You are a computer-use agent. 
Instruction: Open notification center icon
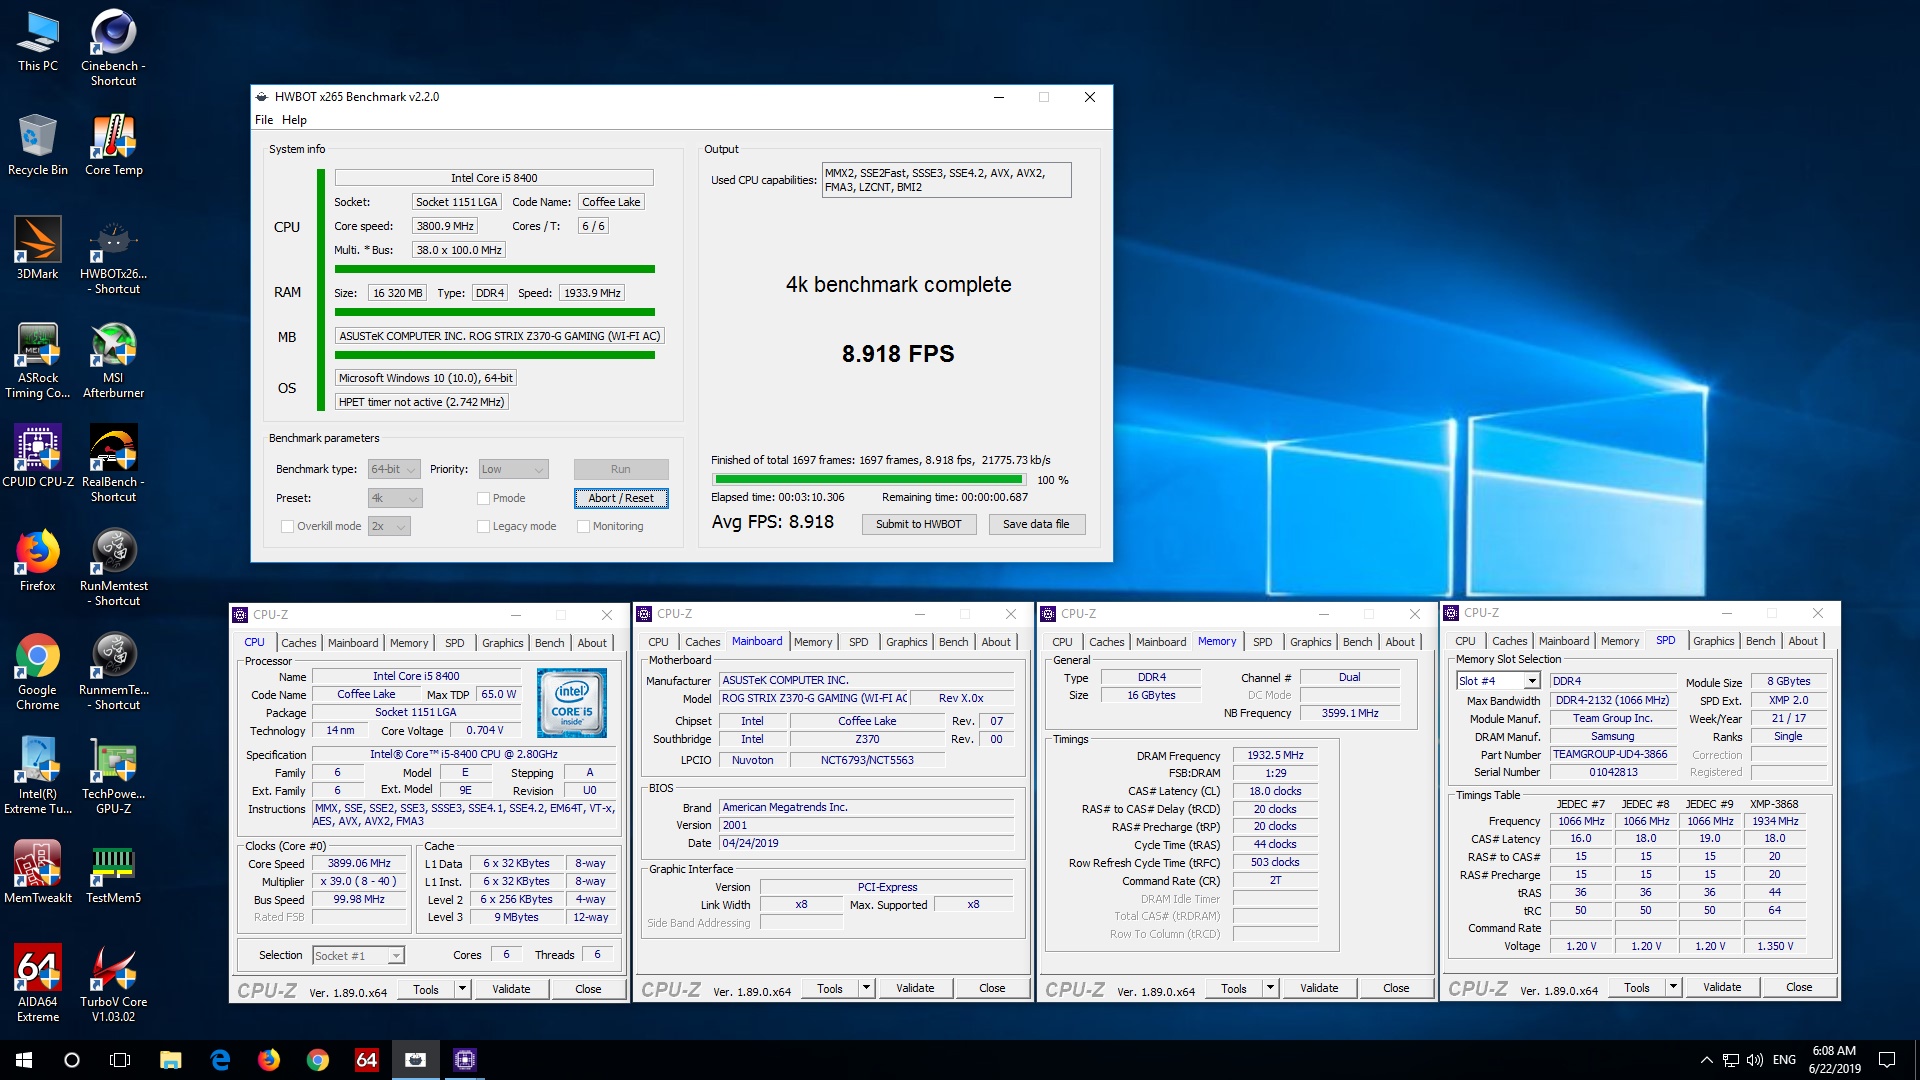tap(1887, 1060)
